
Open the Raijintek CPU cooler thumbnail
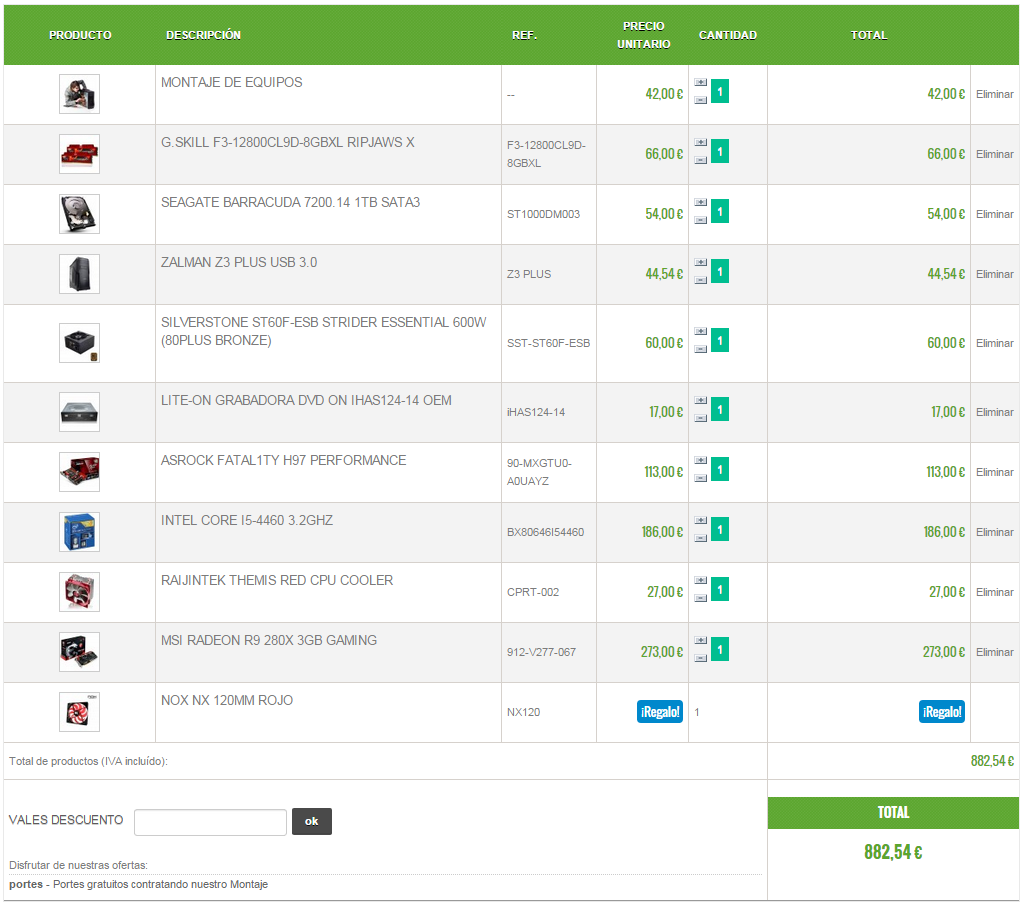point(79,592)
